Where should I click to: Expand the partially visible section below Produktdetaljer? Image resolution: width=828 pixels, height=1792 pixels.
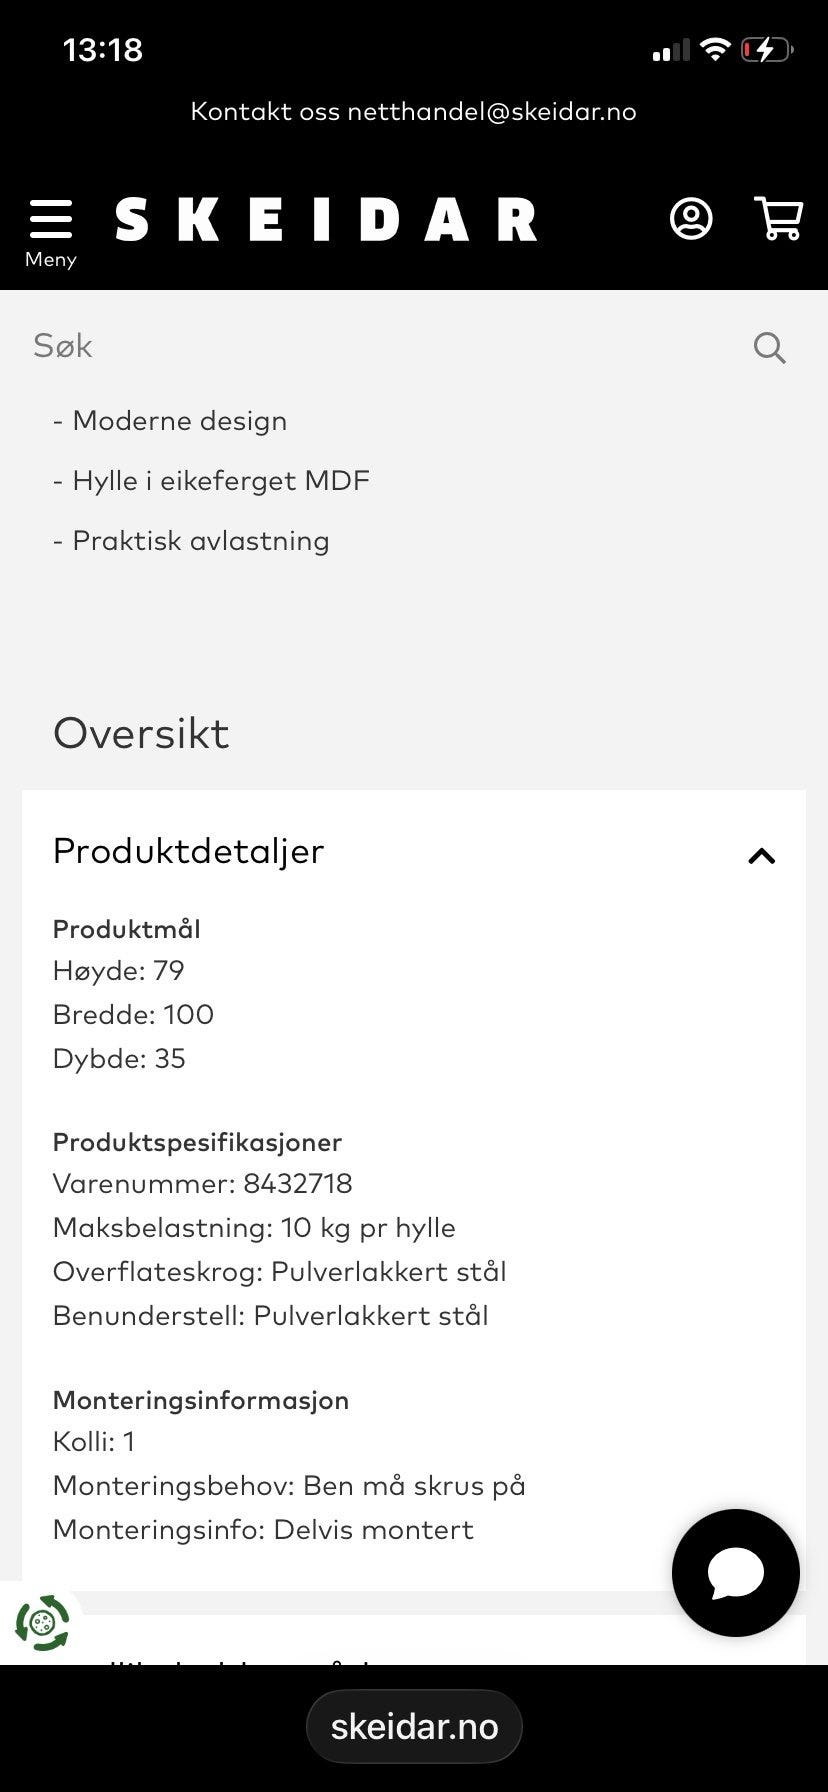pyautogui.click(x=414, y=1641)
